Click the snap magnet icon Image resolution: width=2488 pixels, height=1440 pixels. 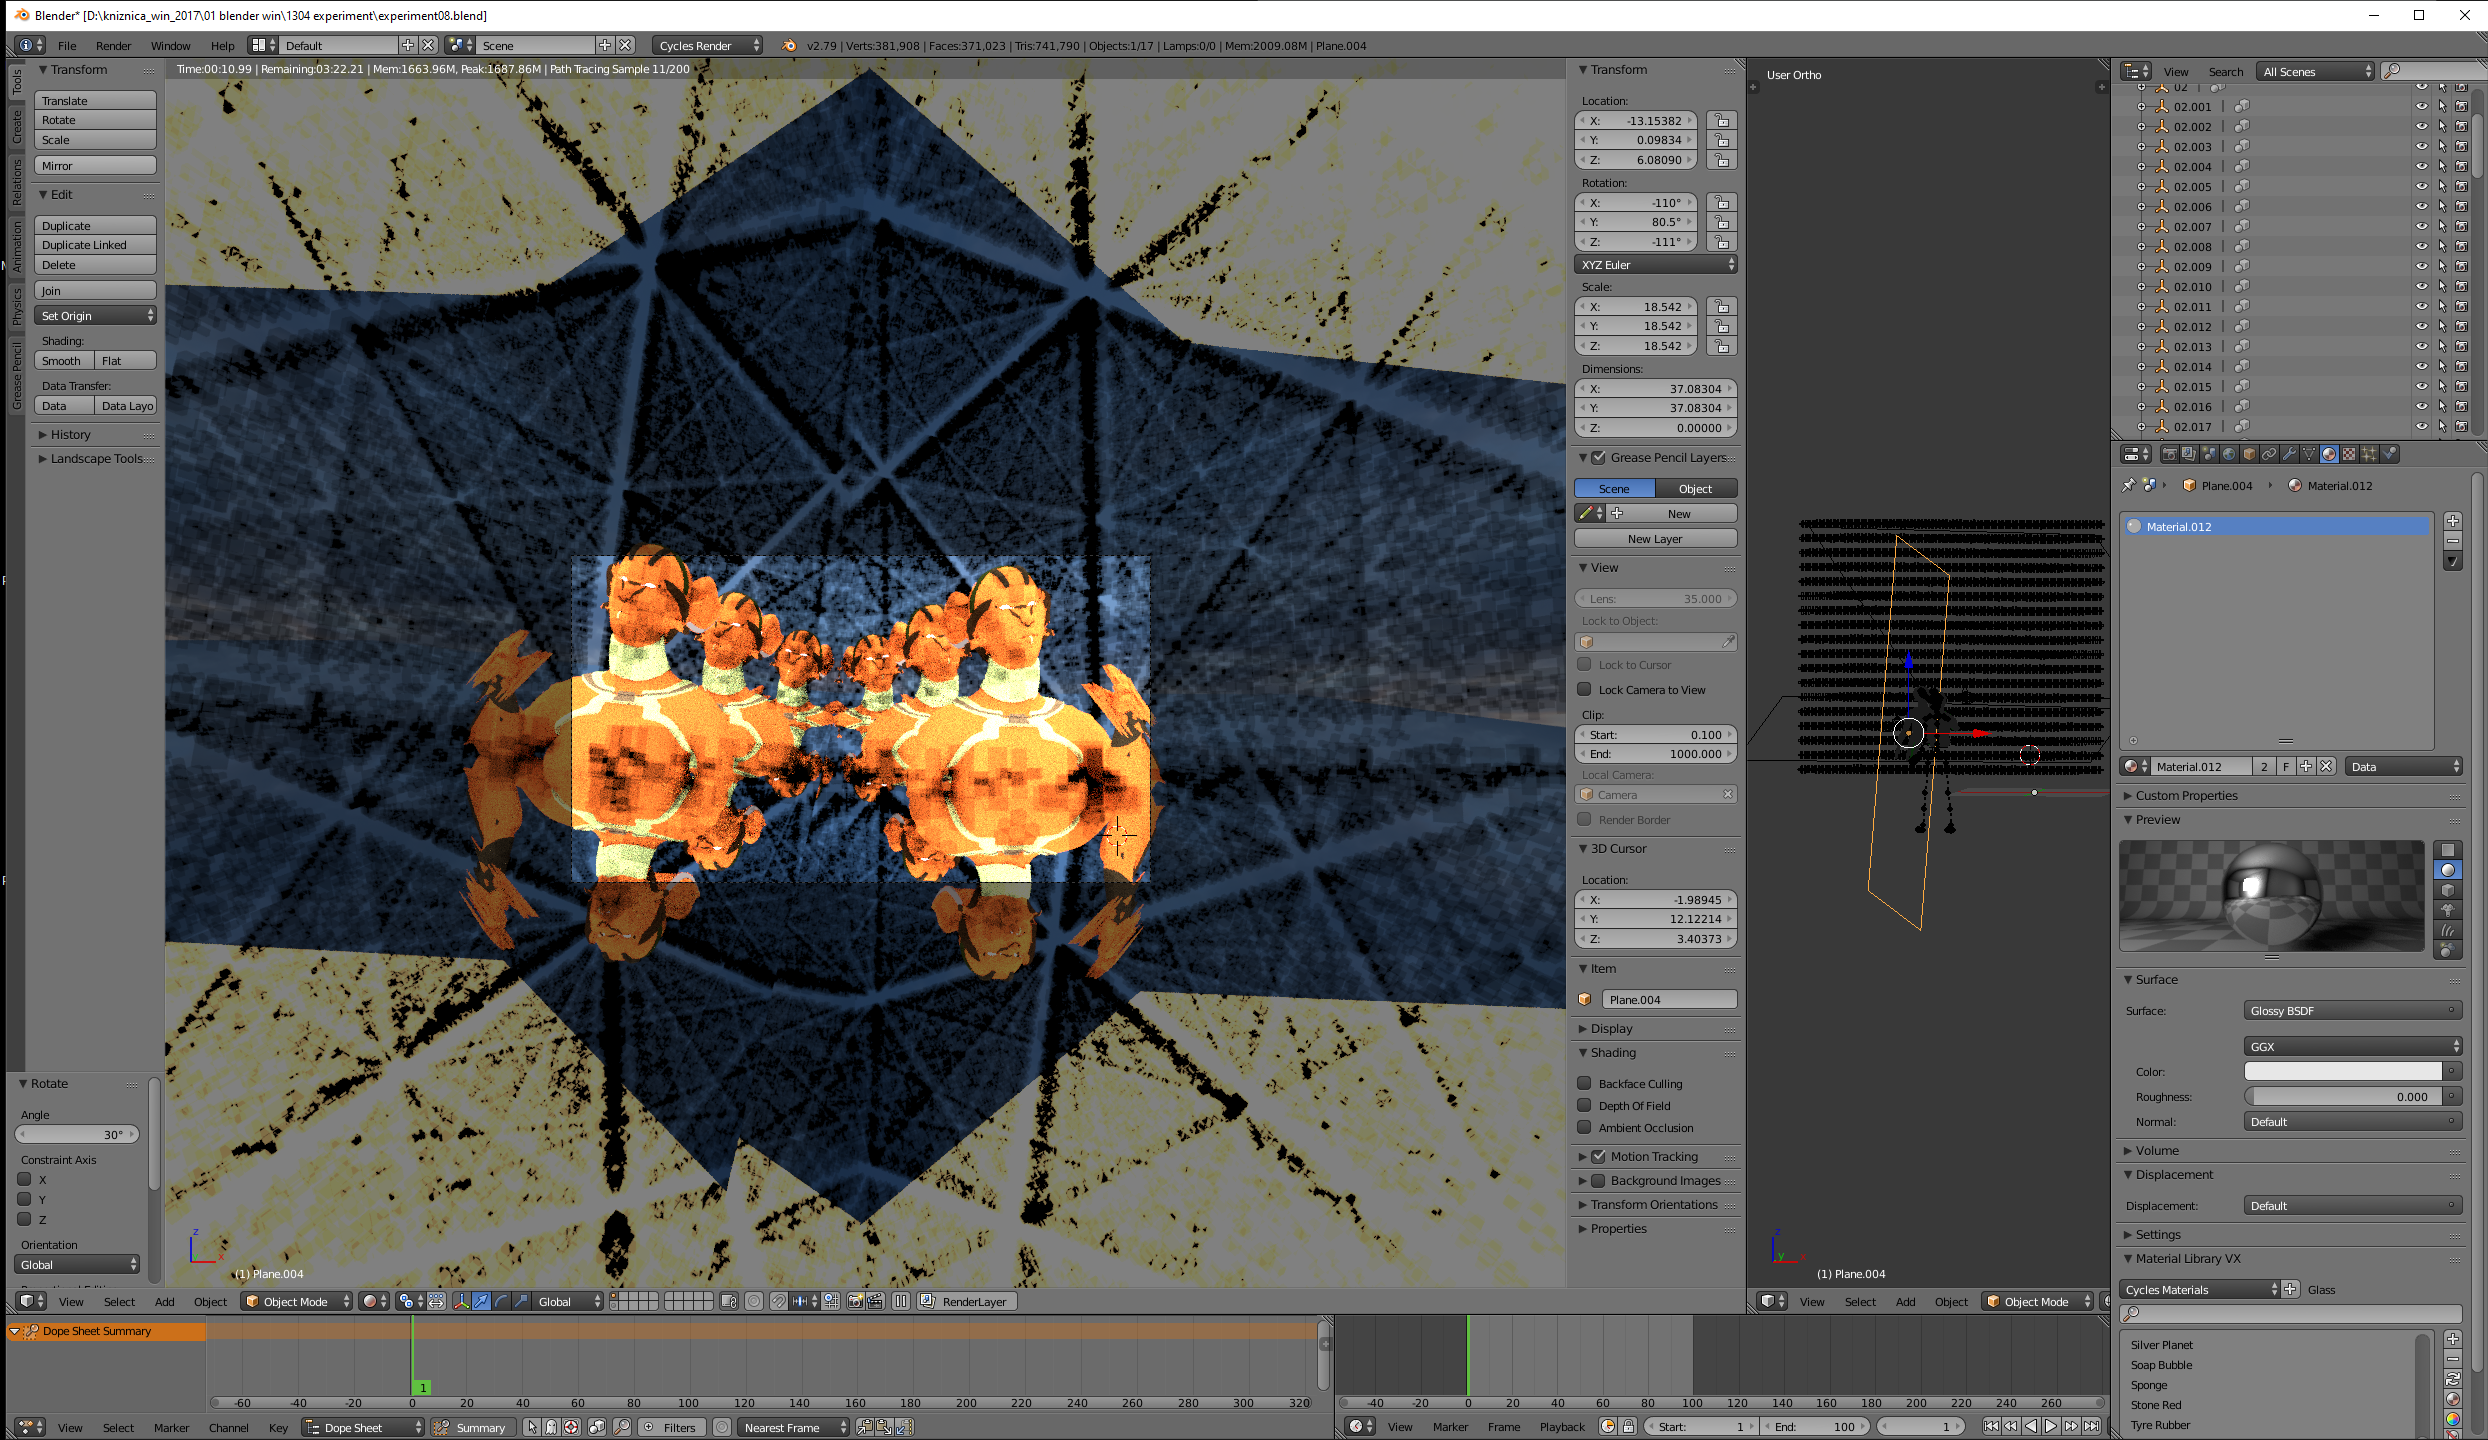[x=778, y=1301]
